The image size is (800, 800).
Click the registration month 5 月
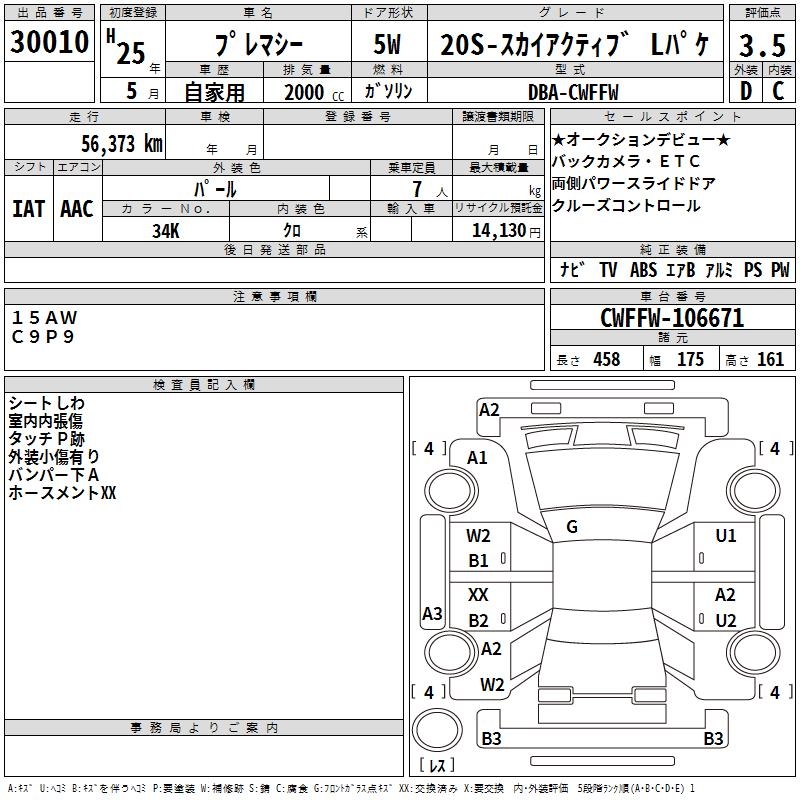pyautogui.click(x=142, y=91)
